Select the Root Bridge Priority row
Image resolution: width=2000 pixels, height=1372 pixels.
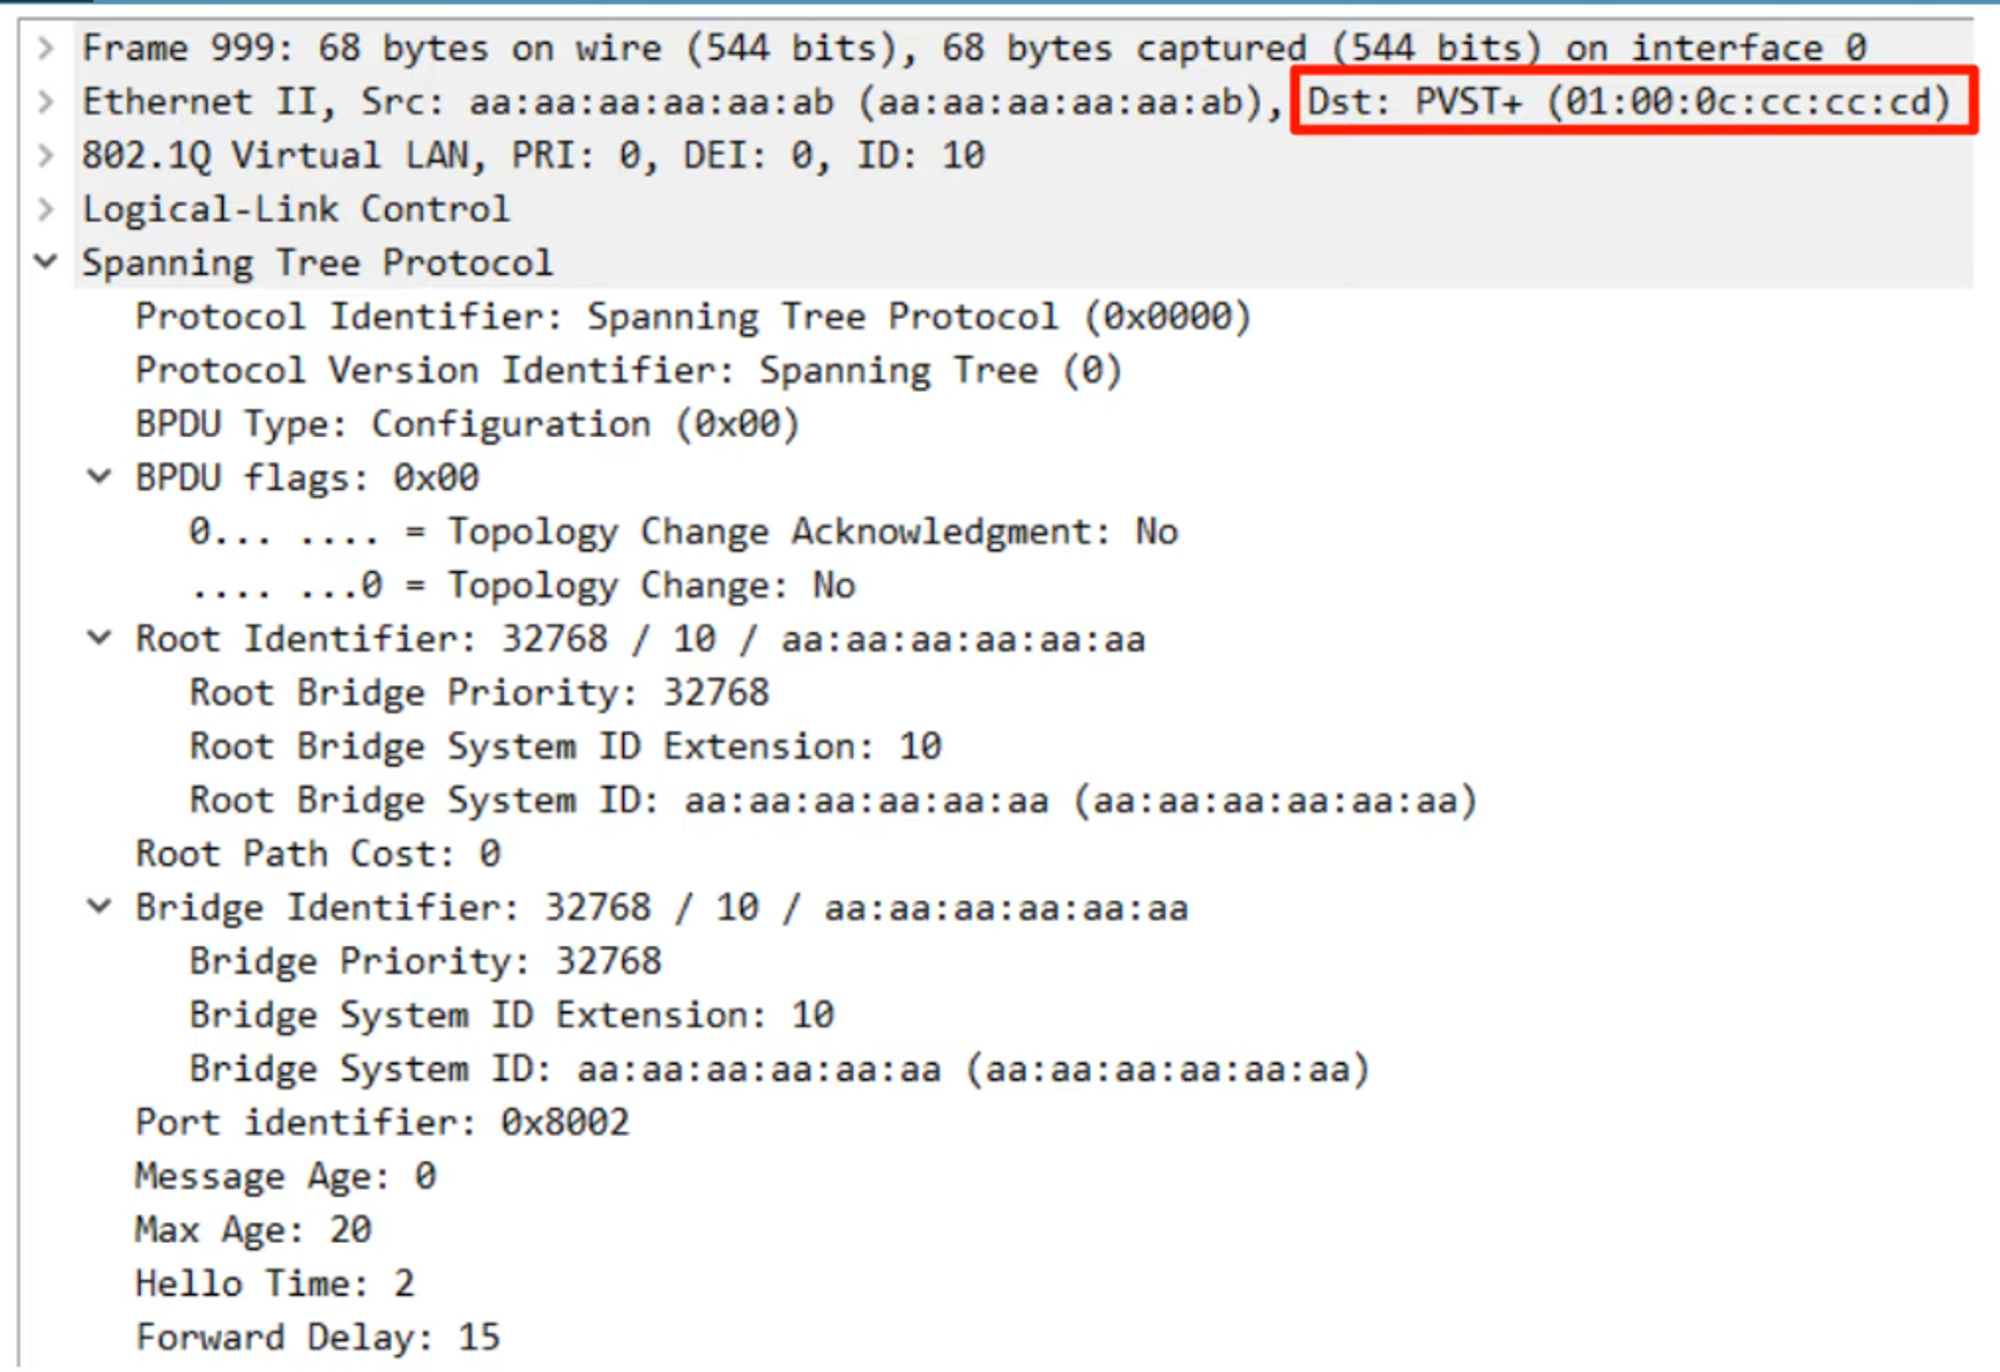click(x=478, y=693)
